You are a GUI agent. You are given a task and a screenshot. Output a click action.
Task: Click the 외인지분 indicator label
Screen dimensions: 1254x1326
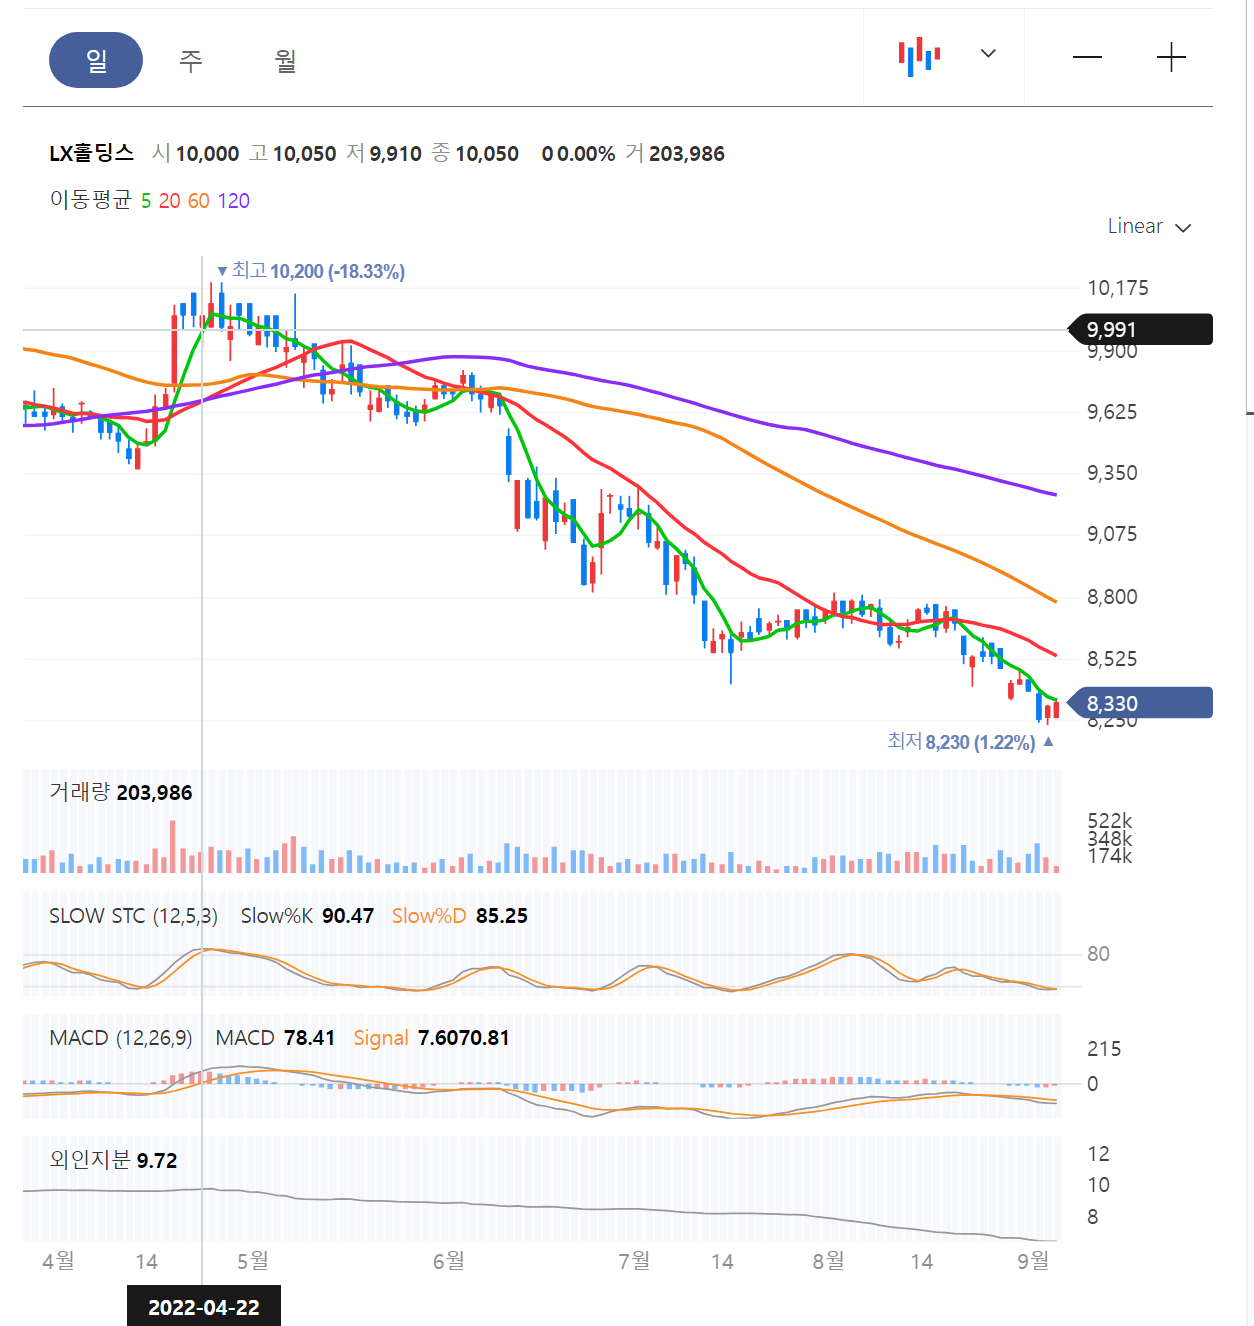tap(90, 1160)
